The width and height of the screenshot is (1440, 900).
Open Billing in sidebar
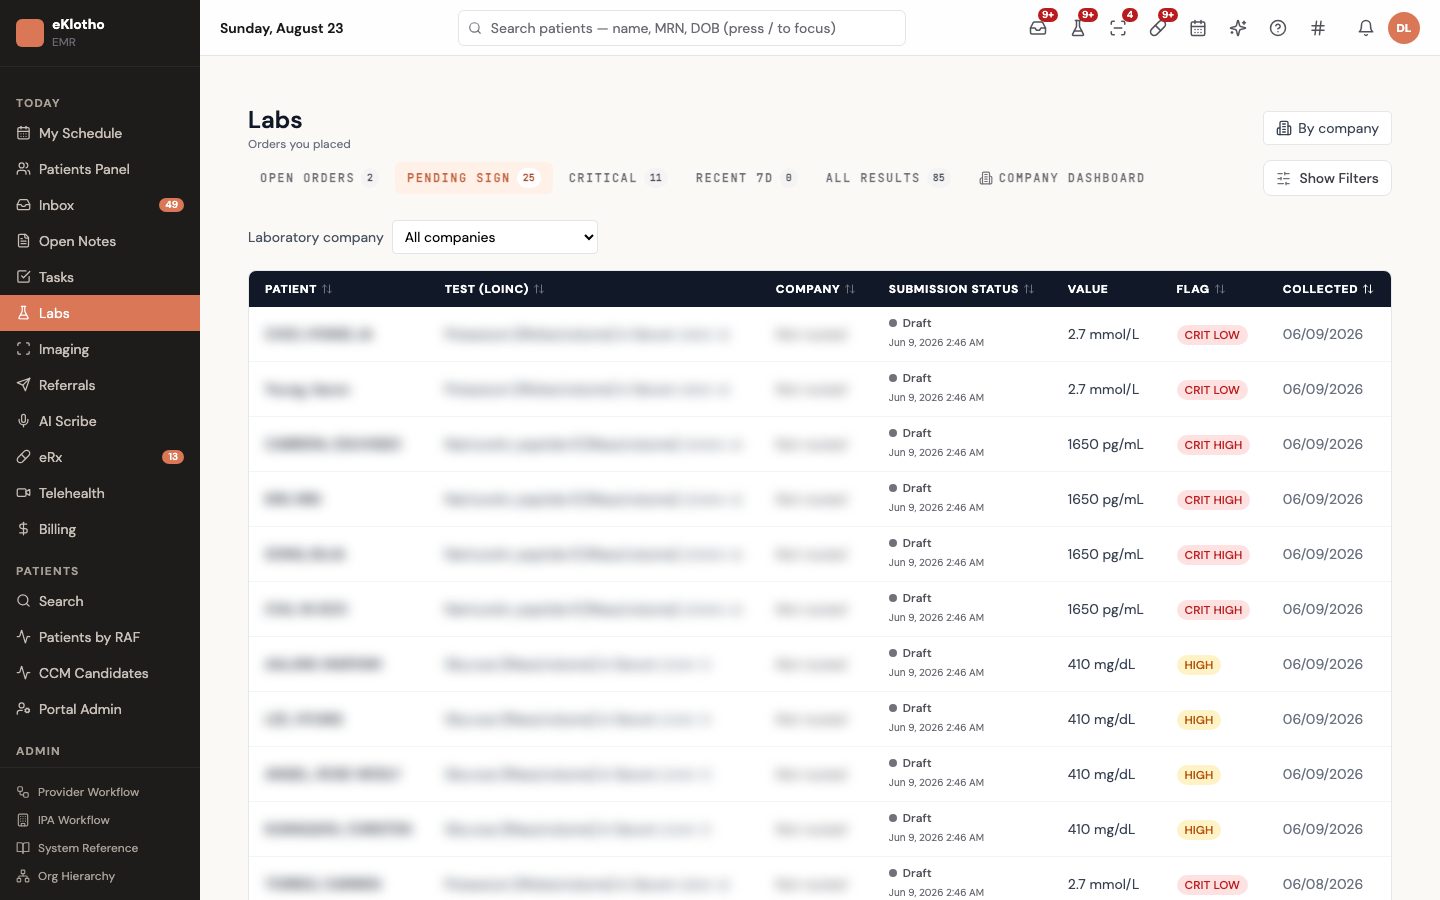pos(100,529)
